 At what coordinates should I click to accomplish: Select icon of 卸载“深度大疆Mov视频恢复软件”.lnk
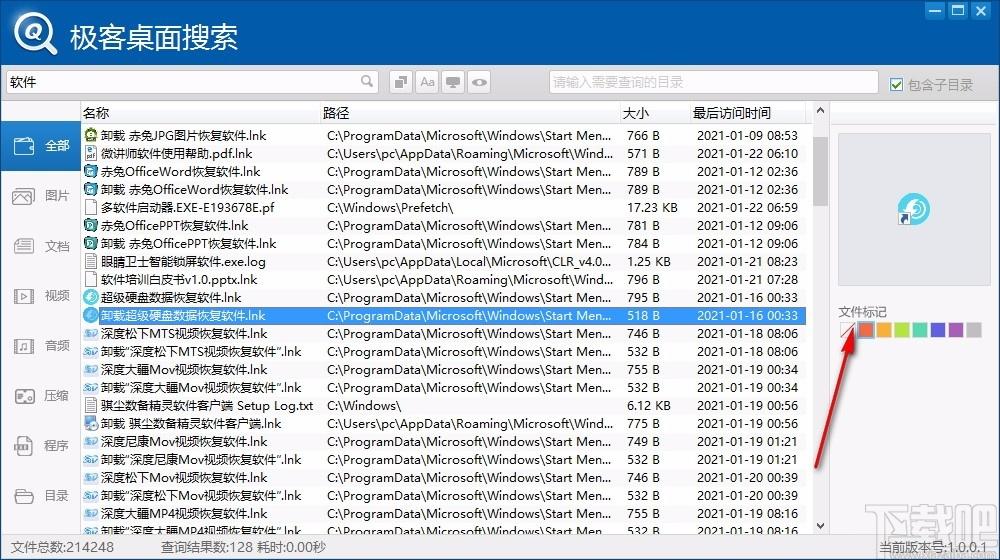[x=91, y=387]
